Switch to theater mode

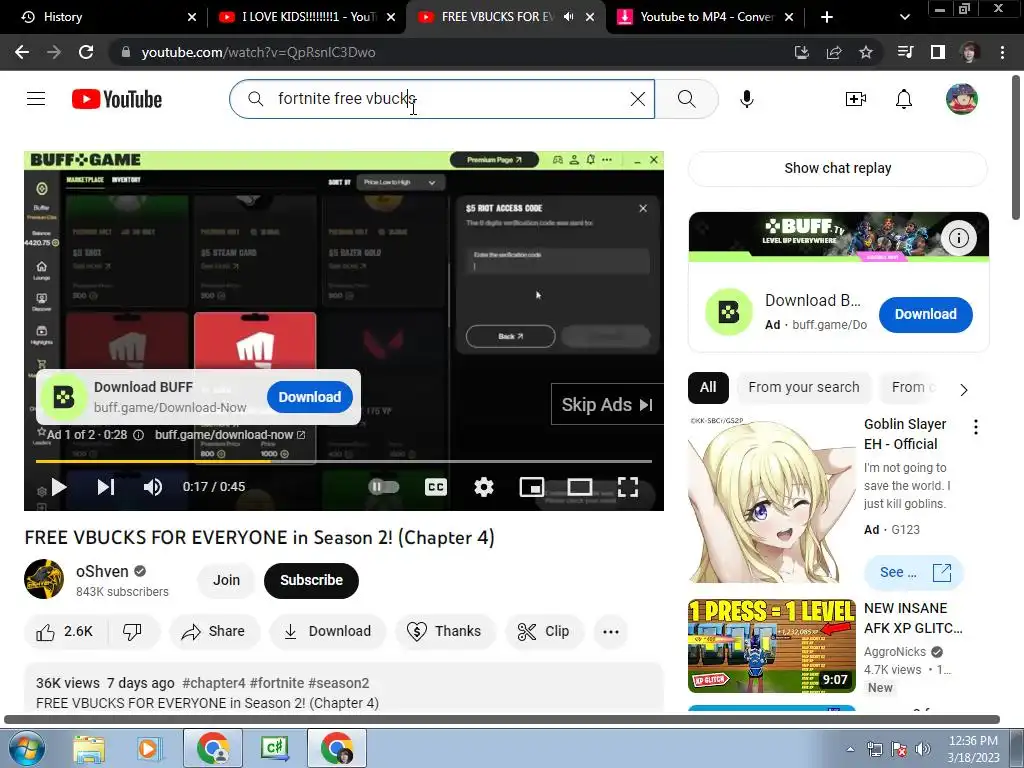pos(579,487)
